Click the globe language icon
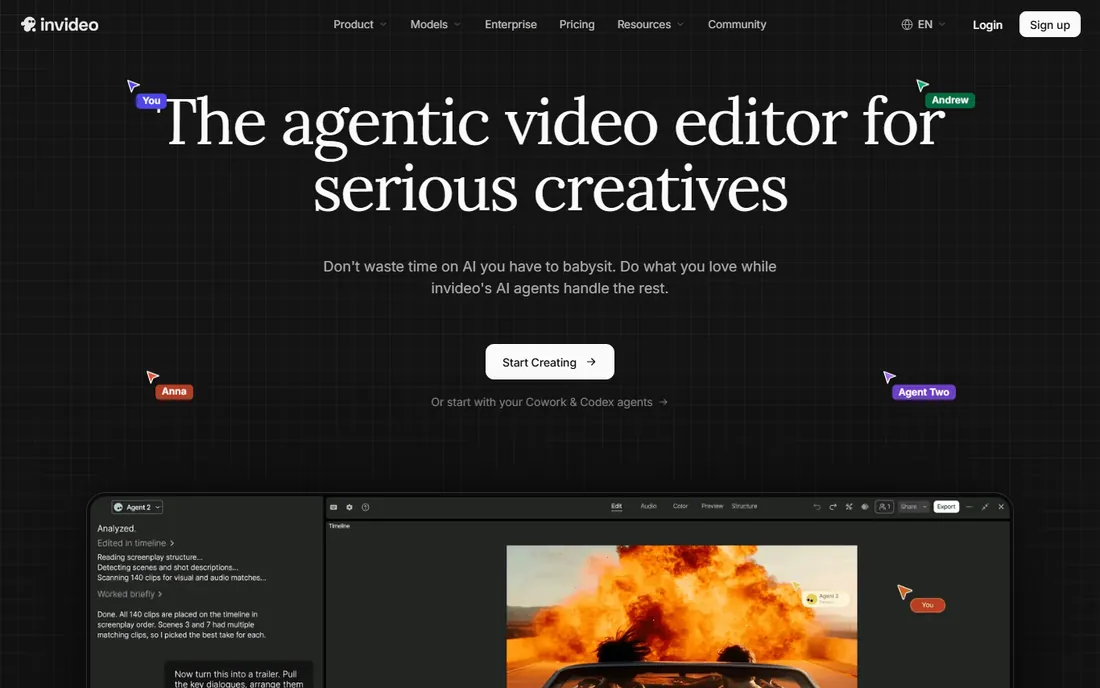Viewport: 1100px width, 688px height. tap(907, 25)
